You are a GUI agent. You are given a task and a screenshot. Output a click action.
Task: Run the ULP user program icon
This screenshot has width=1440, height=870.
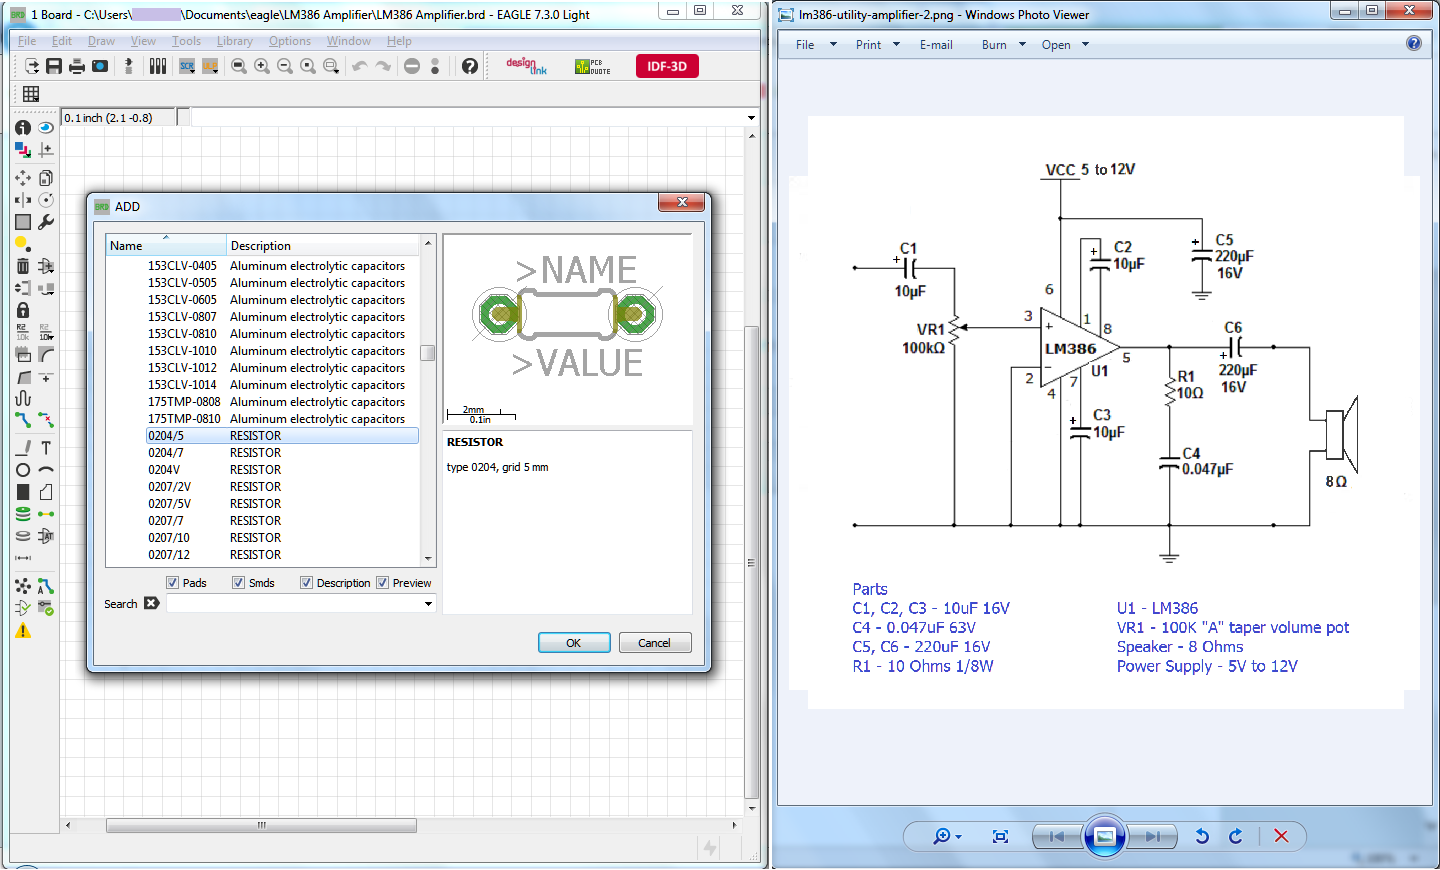[x=210, y=66]
